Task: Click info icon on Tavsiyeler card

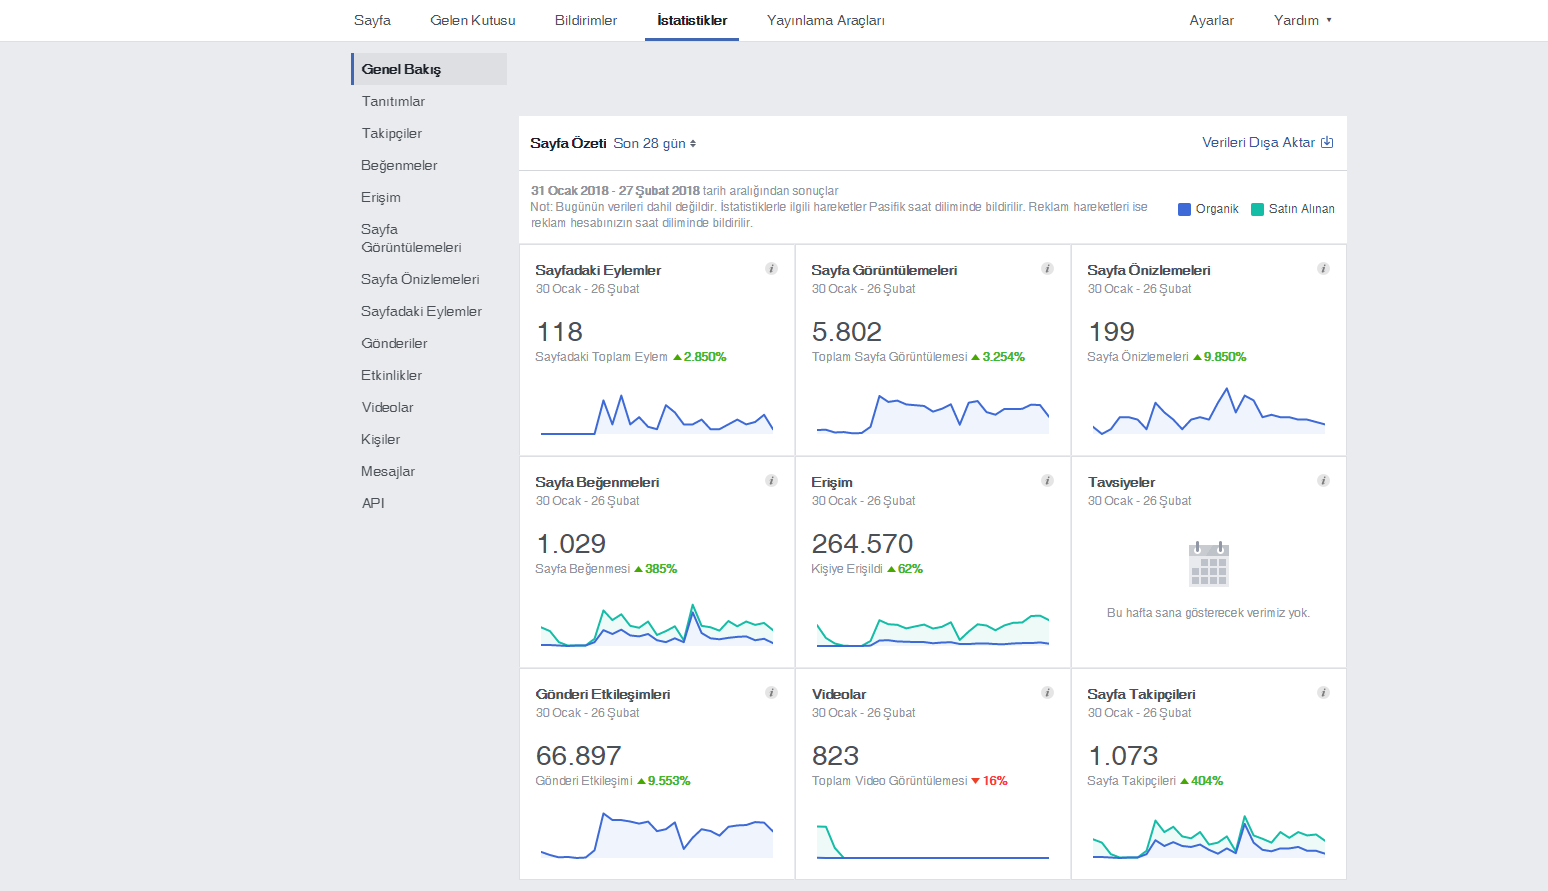Action: (1323, 480)
